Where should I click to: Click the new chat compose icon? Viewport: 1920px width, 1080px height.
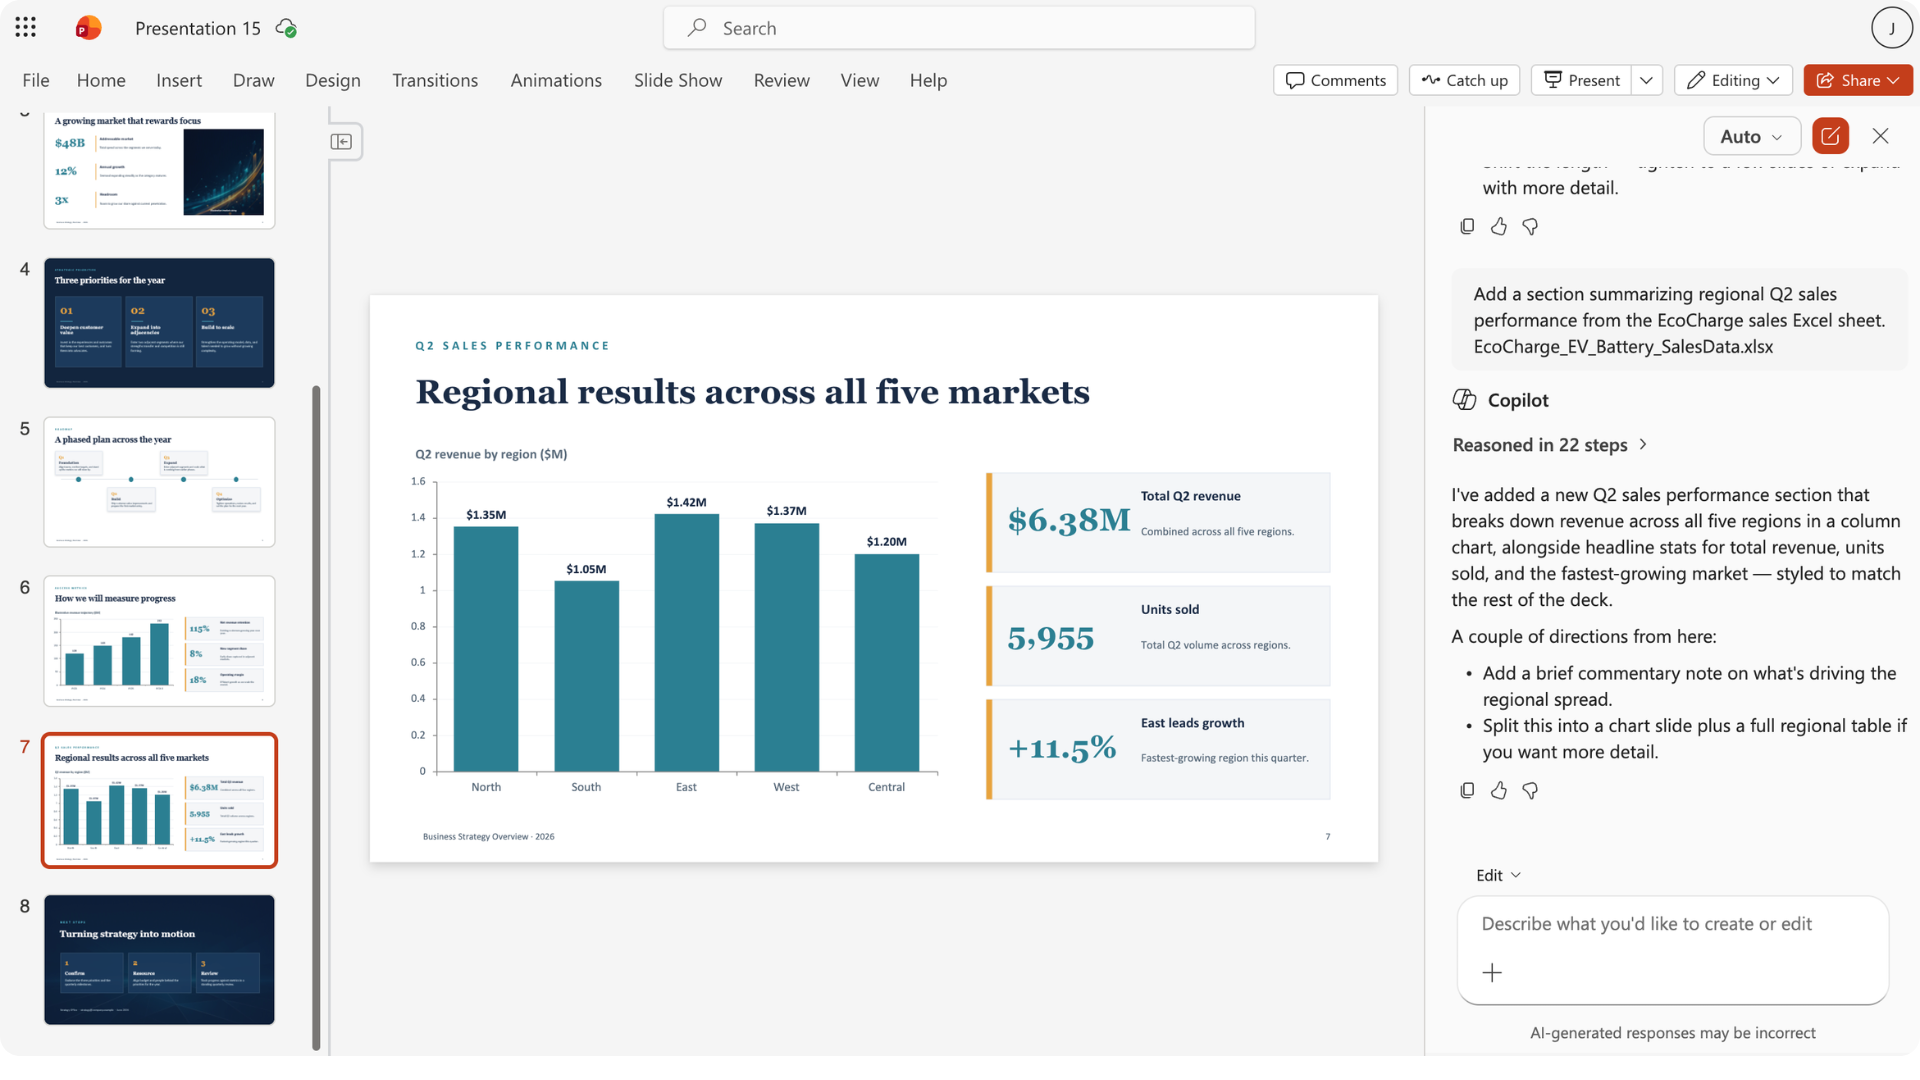(1830, 136)
